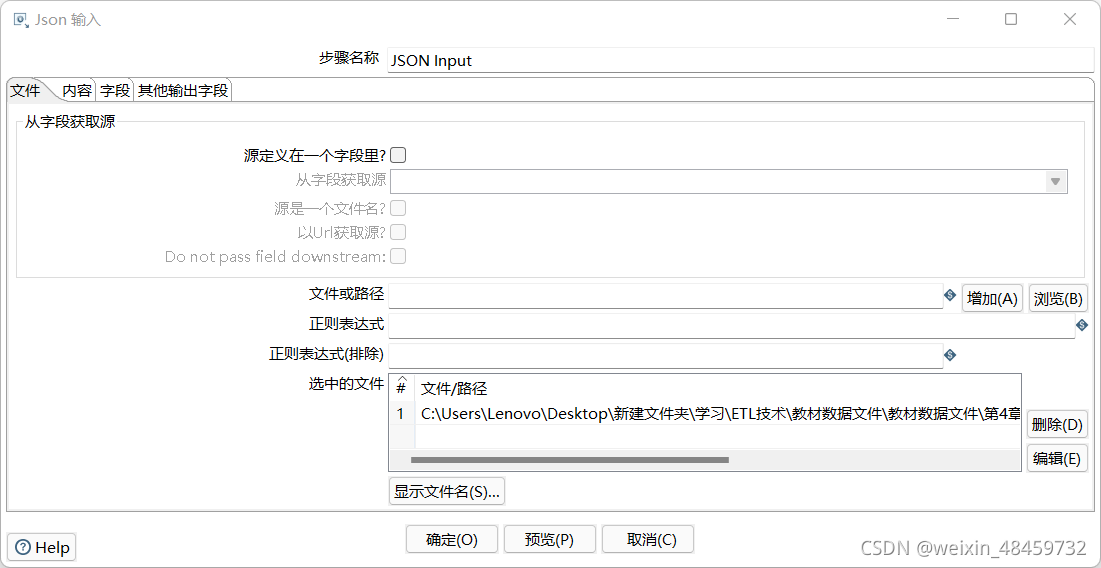Click the 正则表达式(排除) input field

[665, 355]
